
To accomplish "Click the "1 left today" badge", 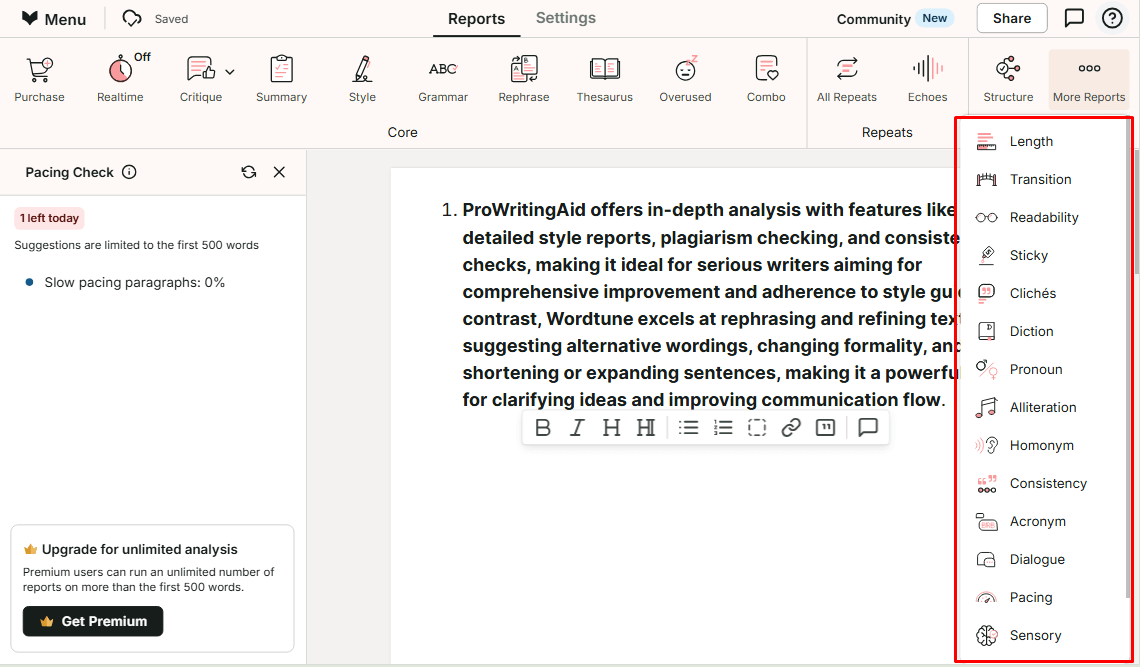I will pyautogui.click(x=49, y=218).
